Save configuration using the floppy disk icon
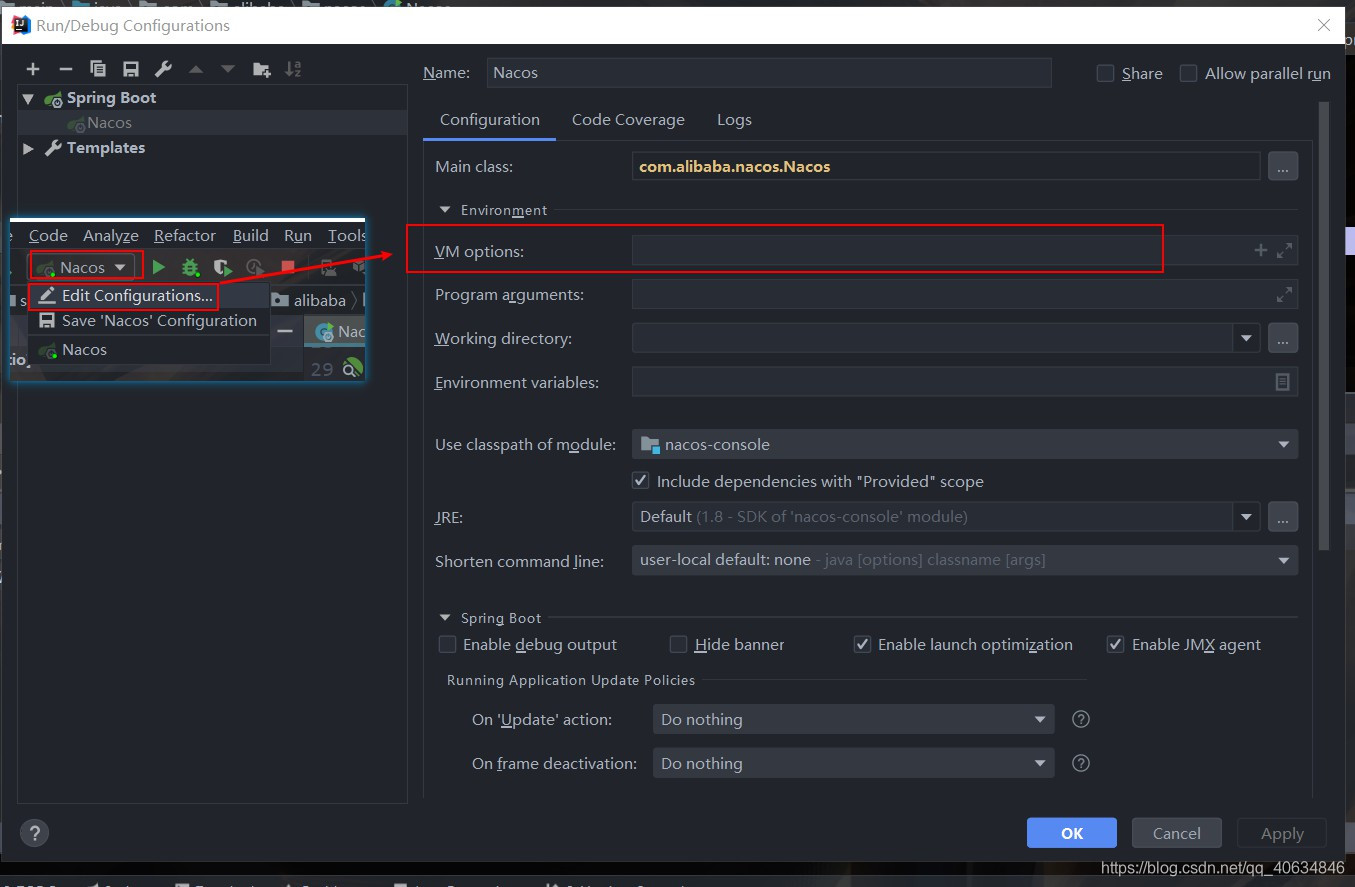The image size is (1355, 887). pos(131,69)
